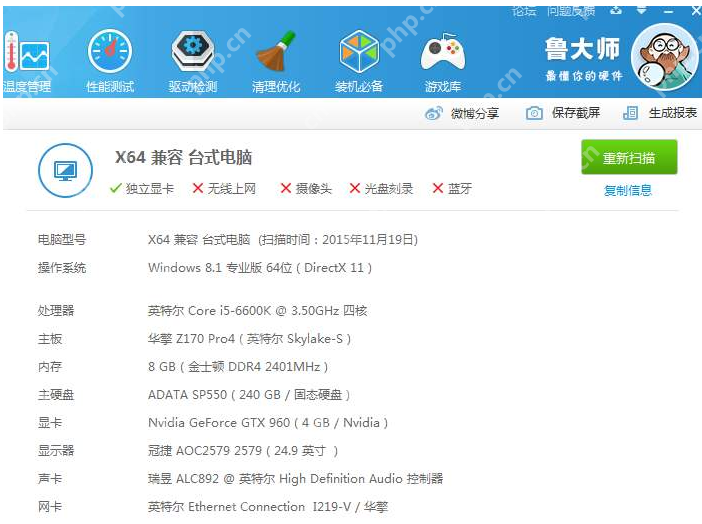Viewport: 702px width, 524px height.
Task: Click the Core i5-6600K processor value
Action: click(x=258, y=310)
